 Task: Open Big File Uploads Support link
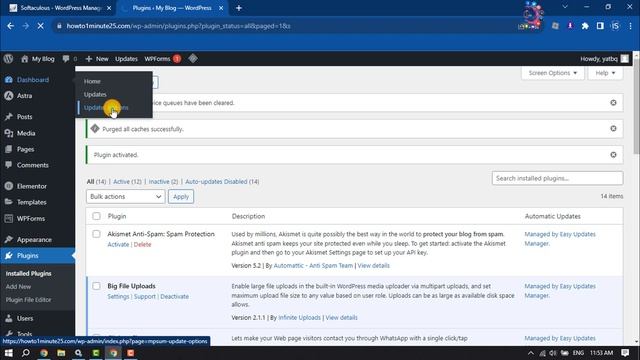145,296
